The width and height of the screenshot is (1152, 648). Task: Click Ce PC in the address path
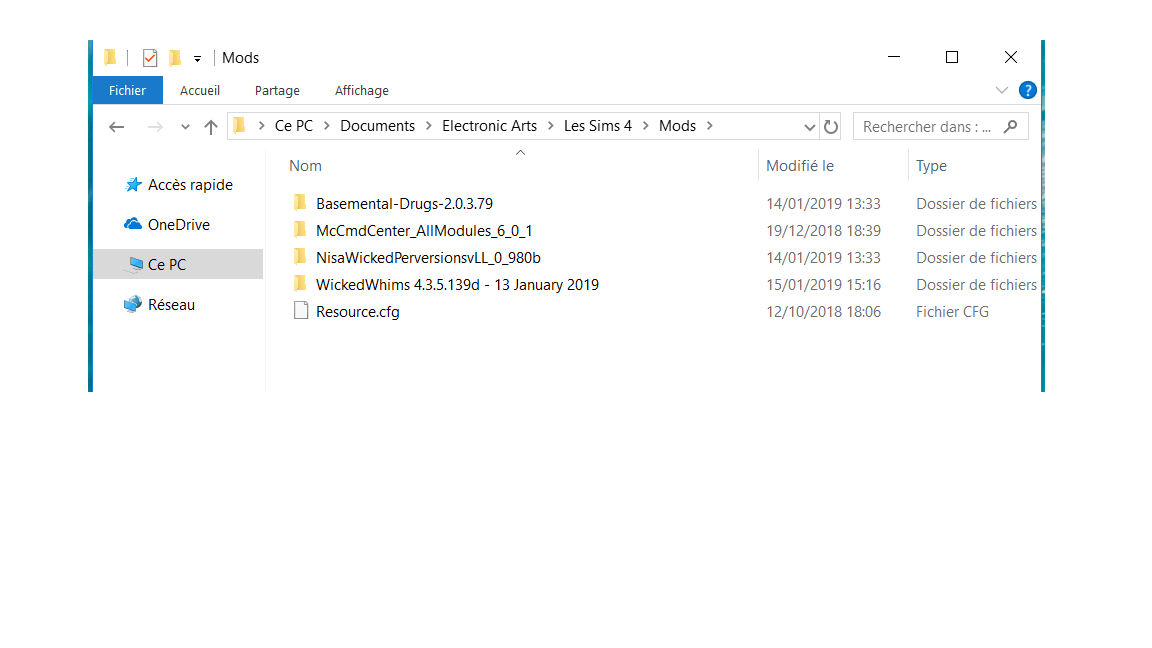[x=294, y=126]
